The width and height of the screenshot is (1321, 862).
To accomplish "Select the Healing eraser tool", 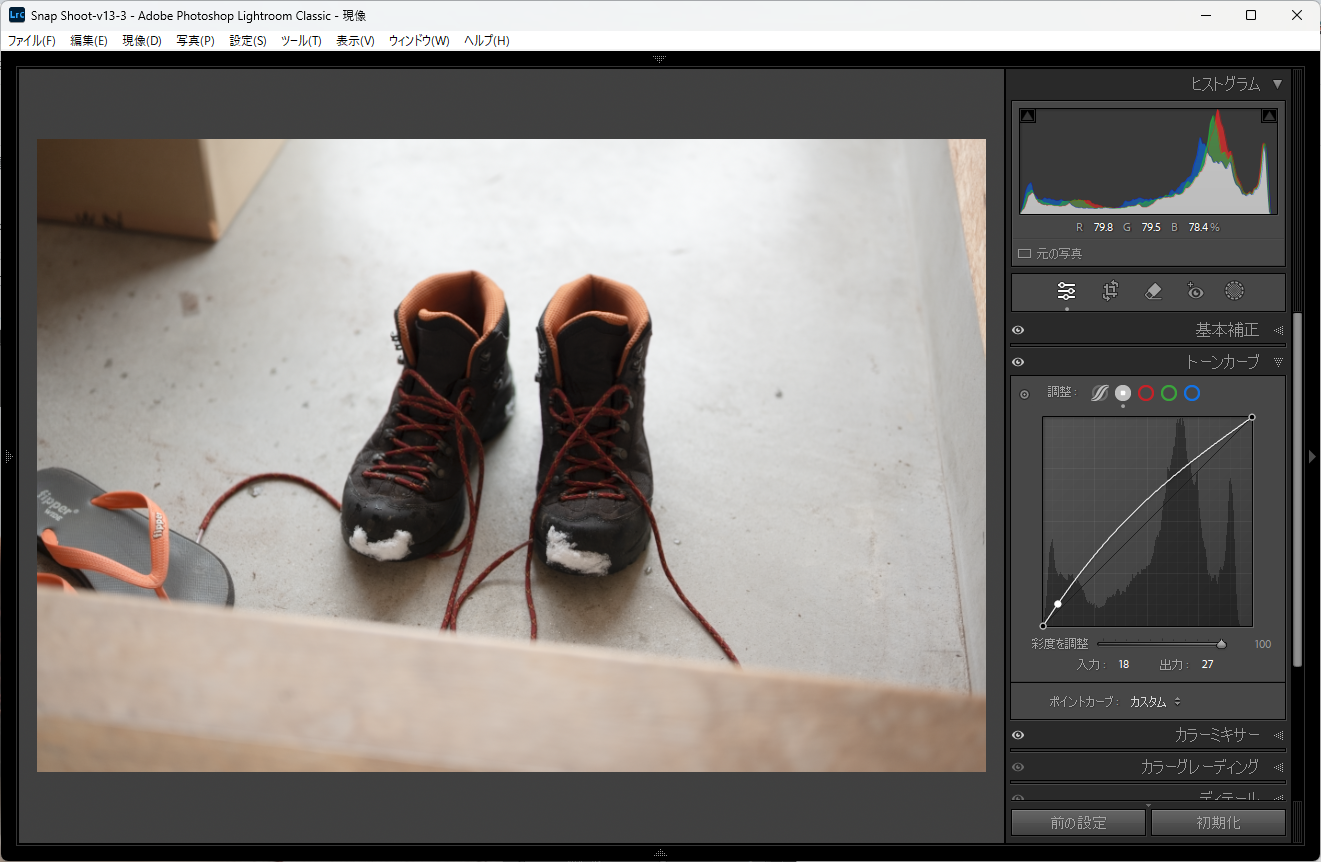I will coord(1152,291).
